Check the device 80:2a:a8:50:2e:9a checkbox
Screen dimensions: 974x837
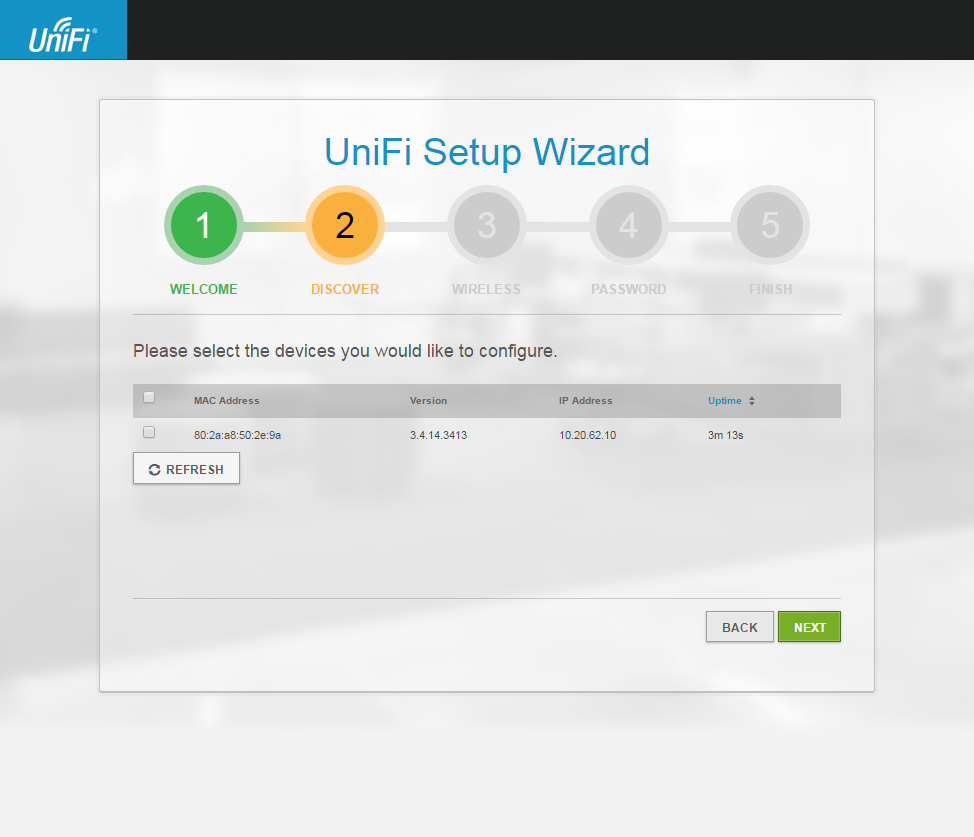(x=149, y=432)
